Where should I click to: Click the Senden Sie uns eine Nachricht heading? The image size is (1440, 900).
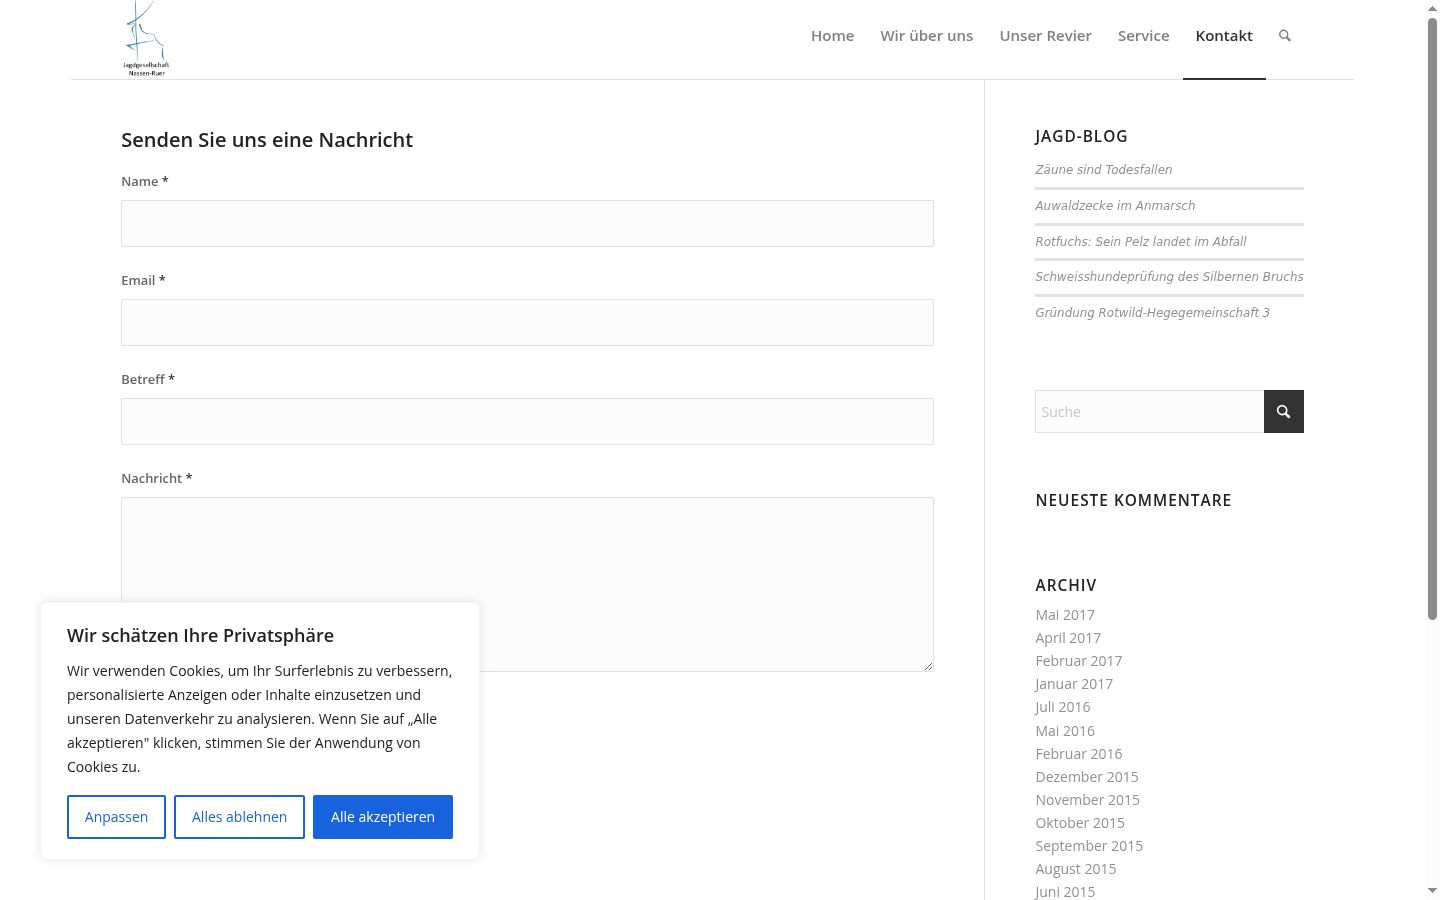point(267,140)
